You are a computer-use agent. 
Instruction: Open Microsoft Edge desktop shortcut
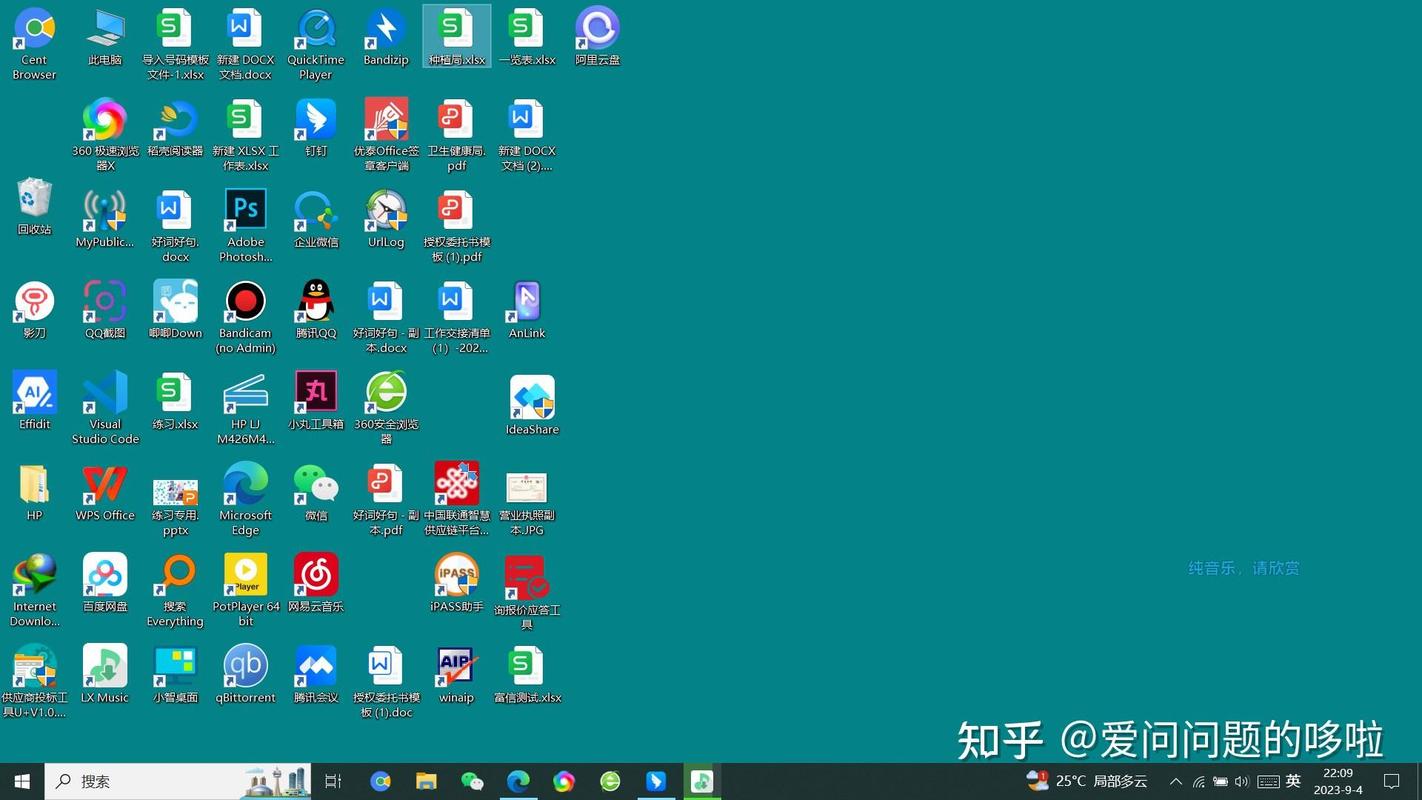245,484
